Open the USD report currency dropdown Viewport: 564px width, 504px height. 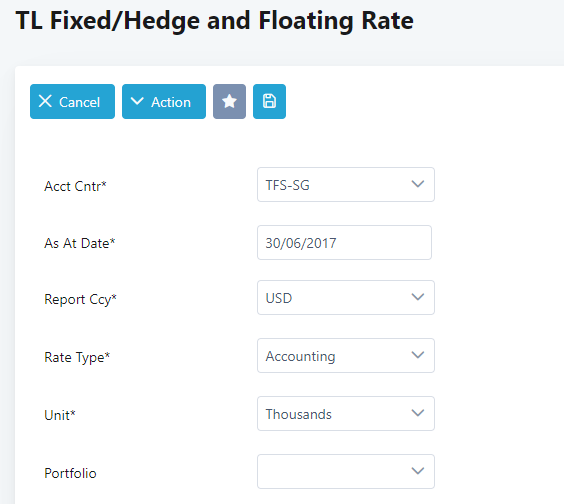click(x=346, y=298)
